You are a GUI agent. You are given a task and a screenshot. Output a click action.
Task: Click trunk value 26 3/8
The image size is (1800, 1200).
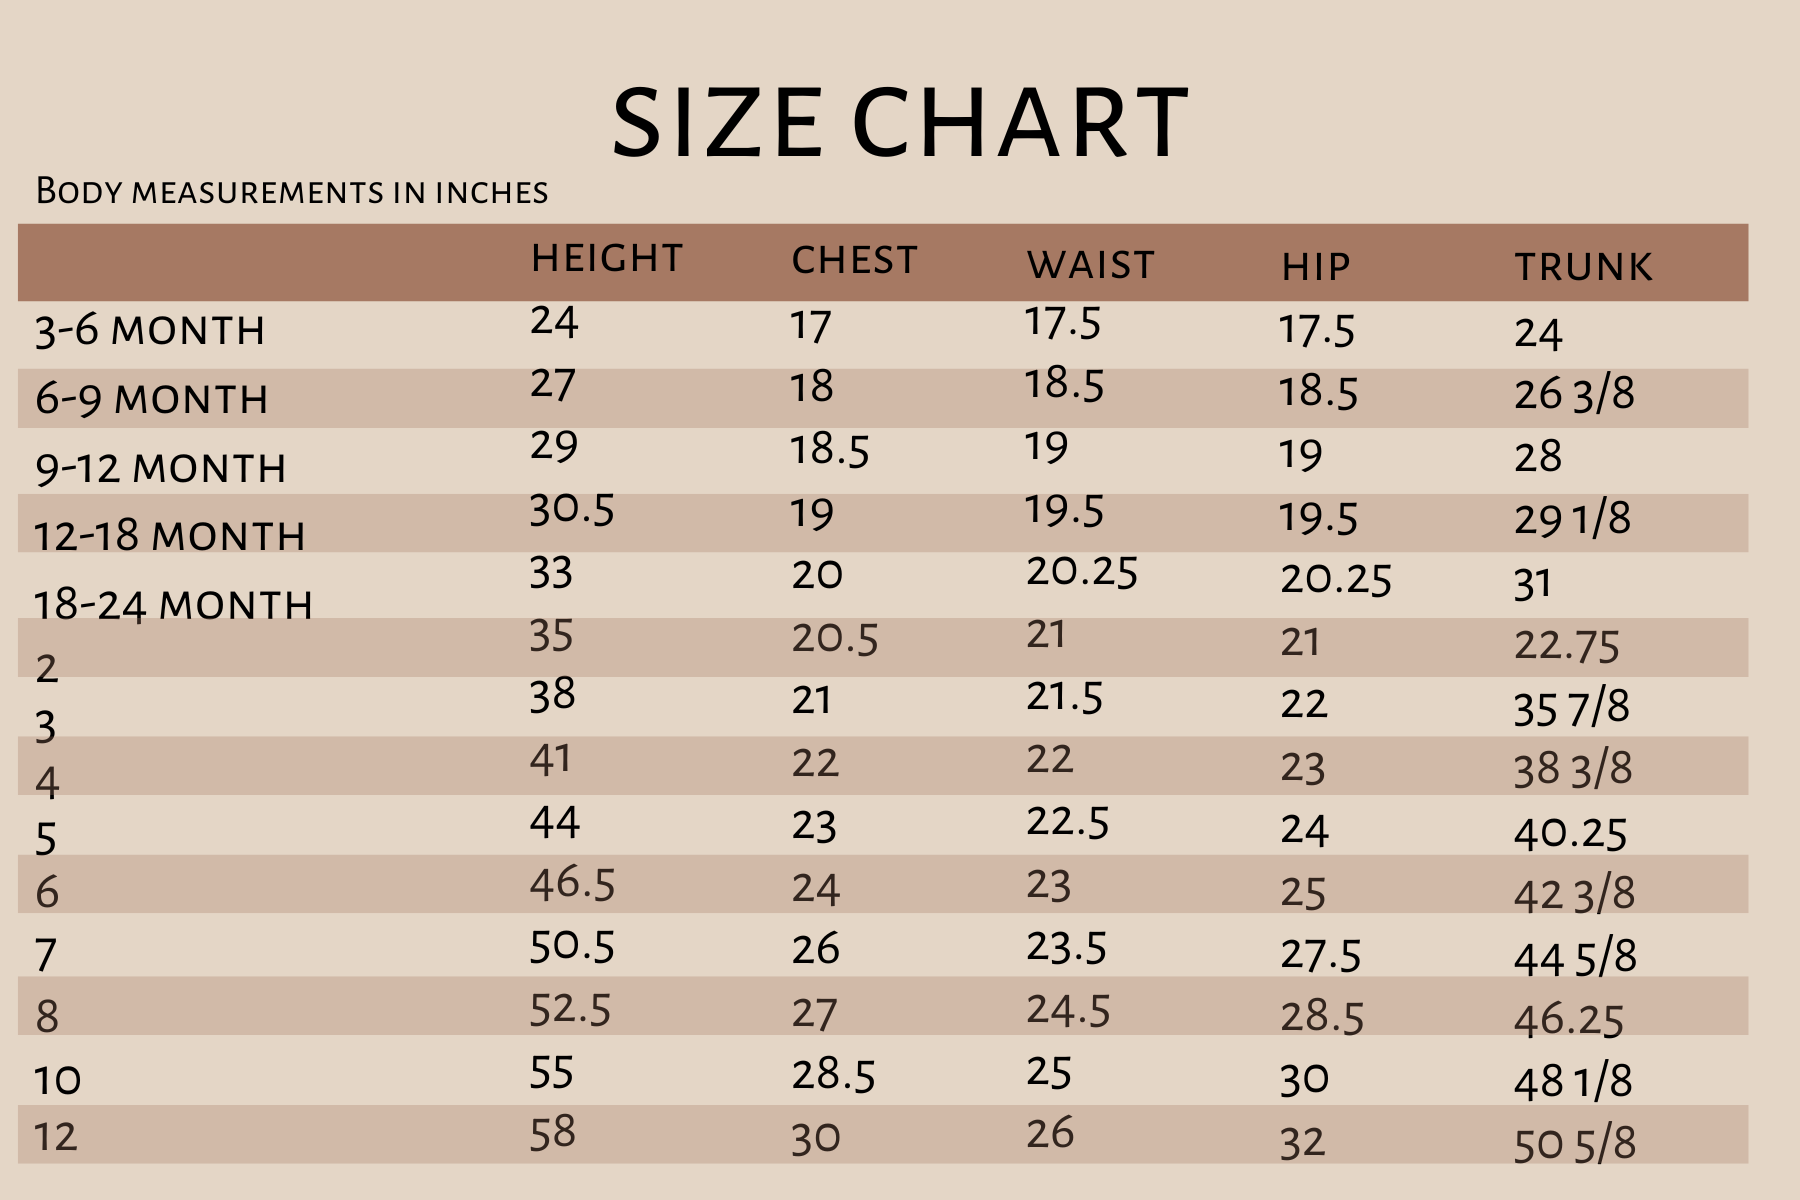(x=1574, y=393)
